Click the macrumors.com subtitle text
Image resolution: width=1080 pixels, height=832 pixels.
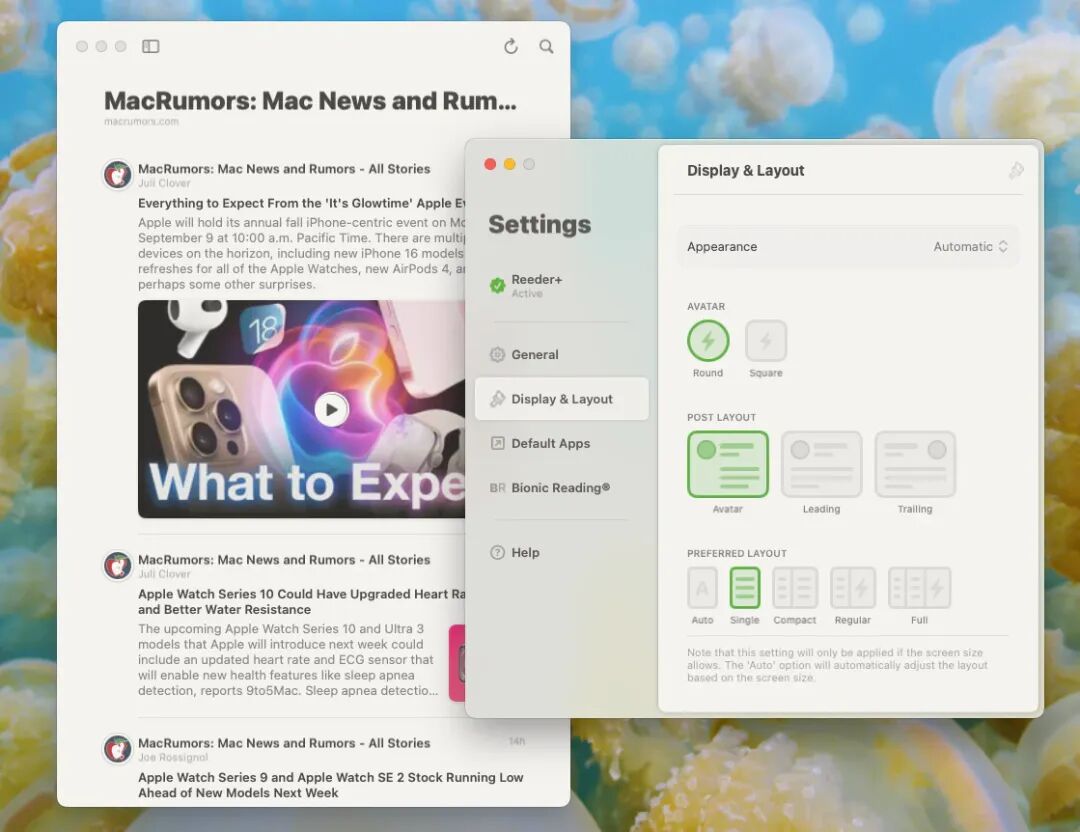(141, 121)
